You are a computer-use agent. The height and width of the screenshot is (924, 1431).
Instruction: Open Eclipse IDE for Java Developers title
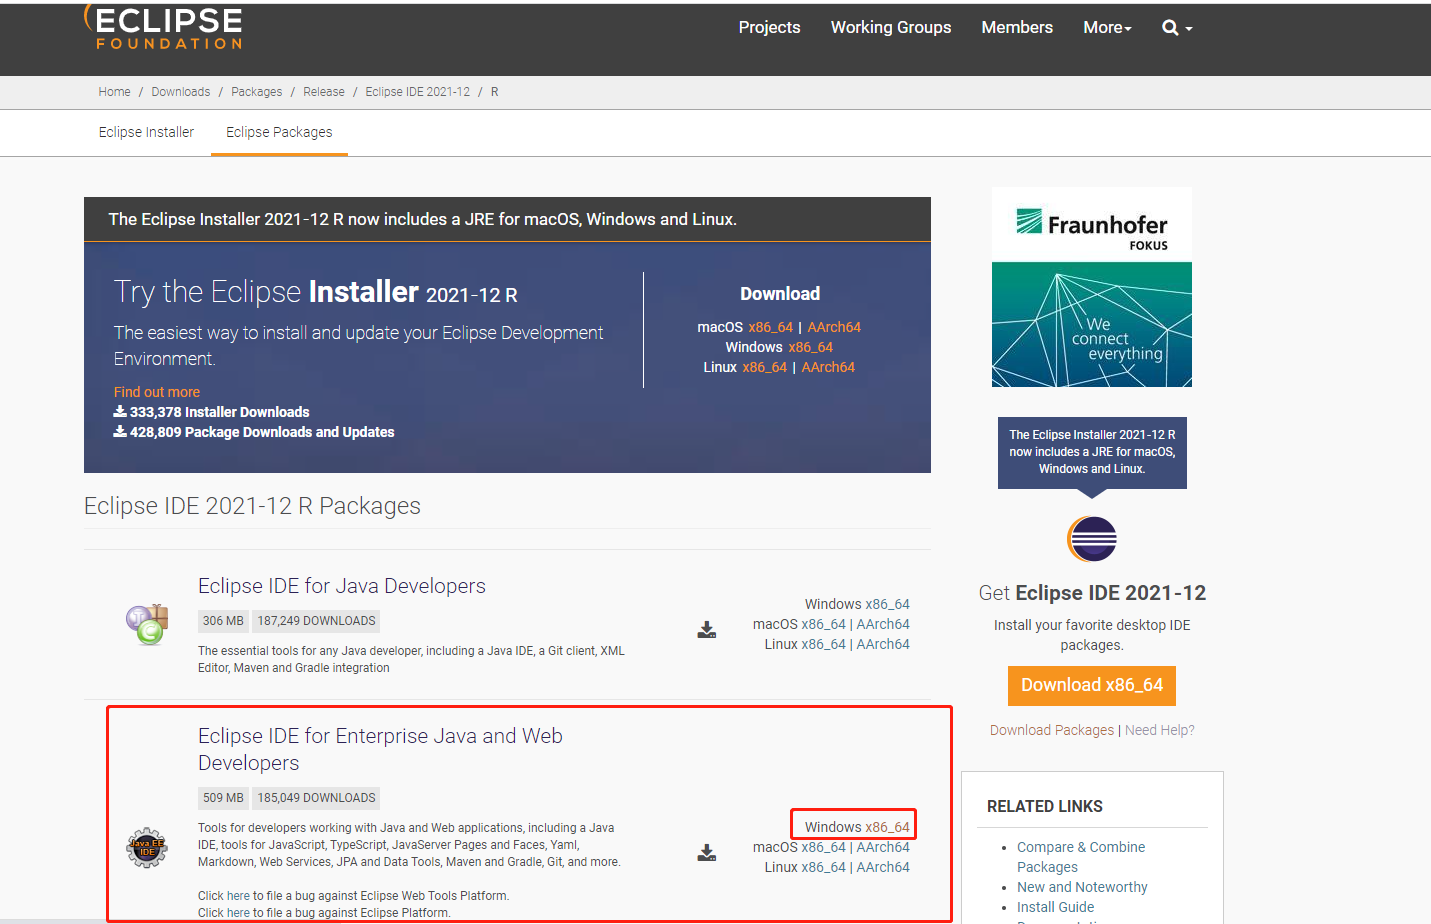pos(342,586)
